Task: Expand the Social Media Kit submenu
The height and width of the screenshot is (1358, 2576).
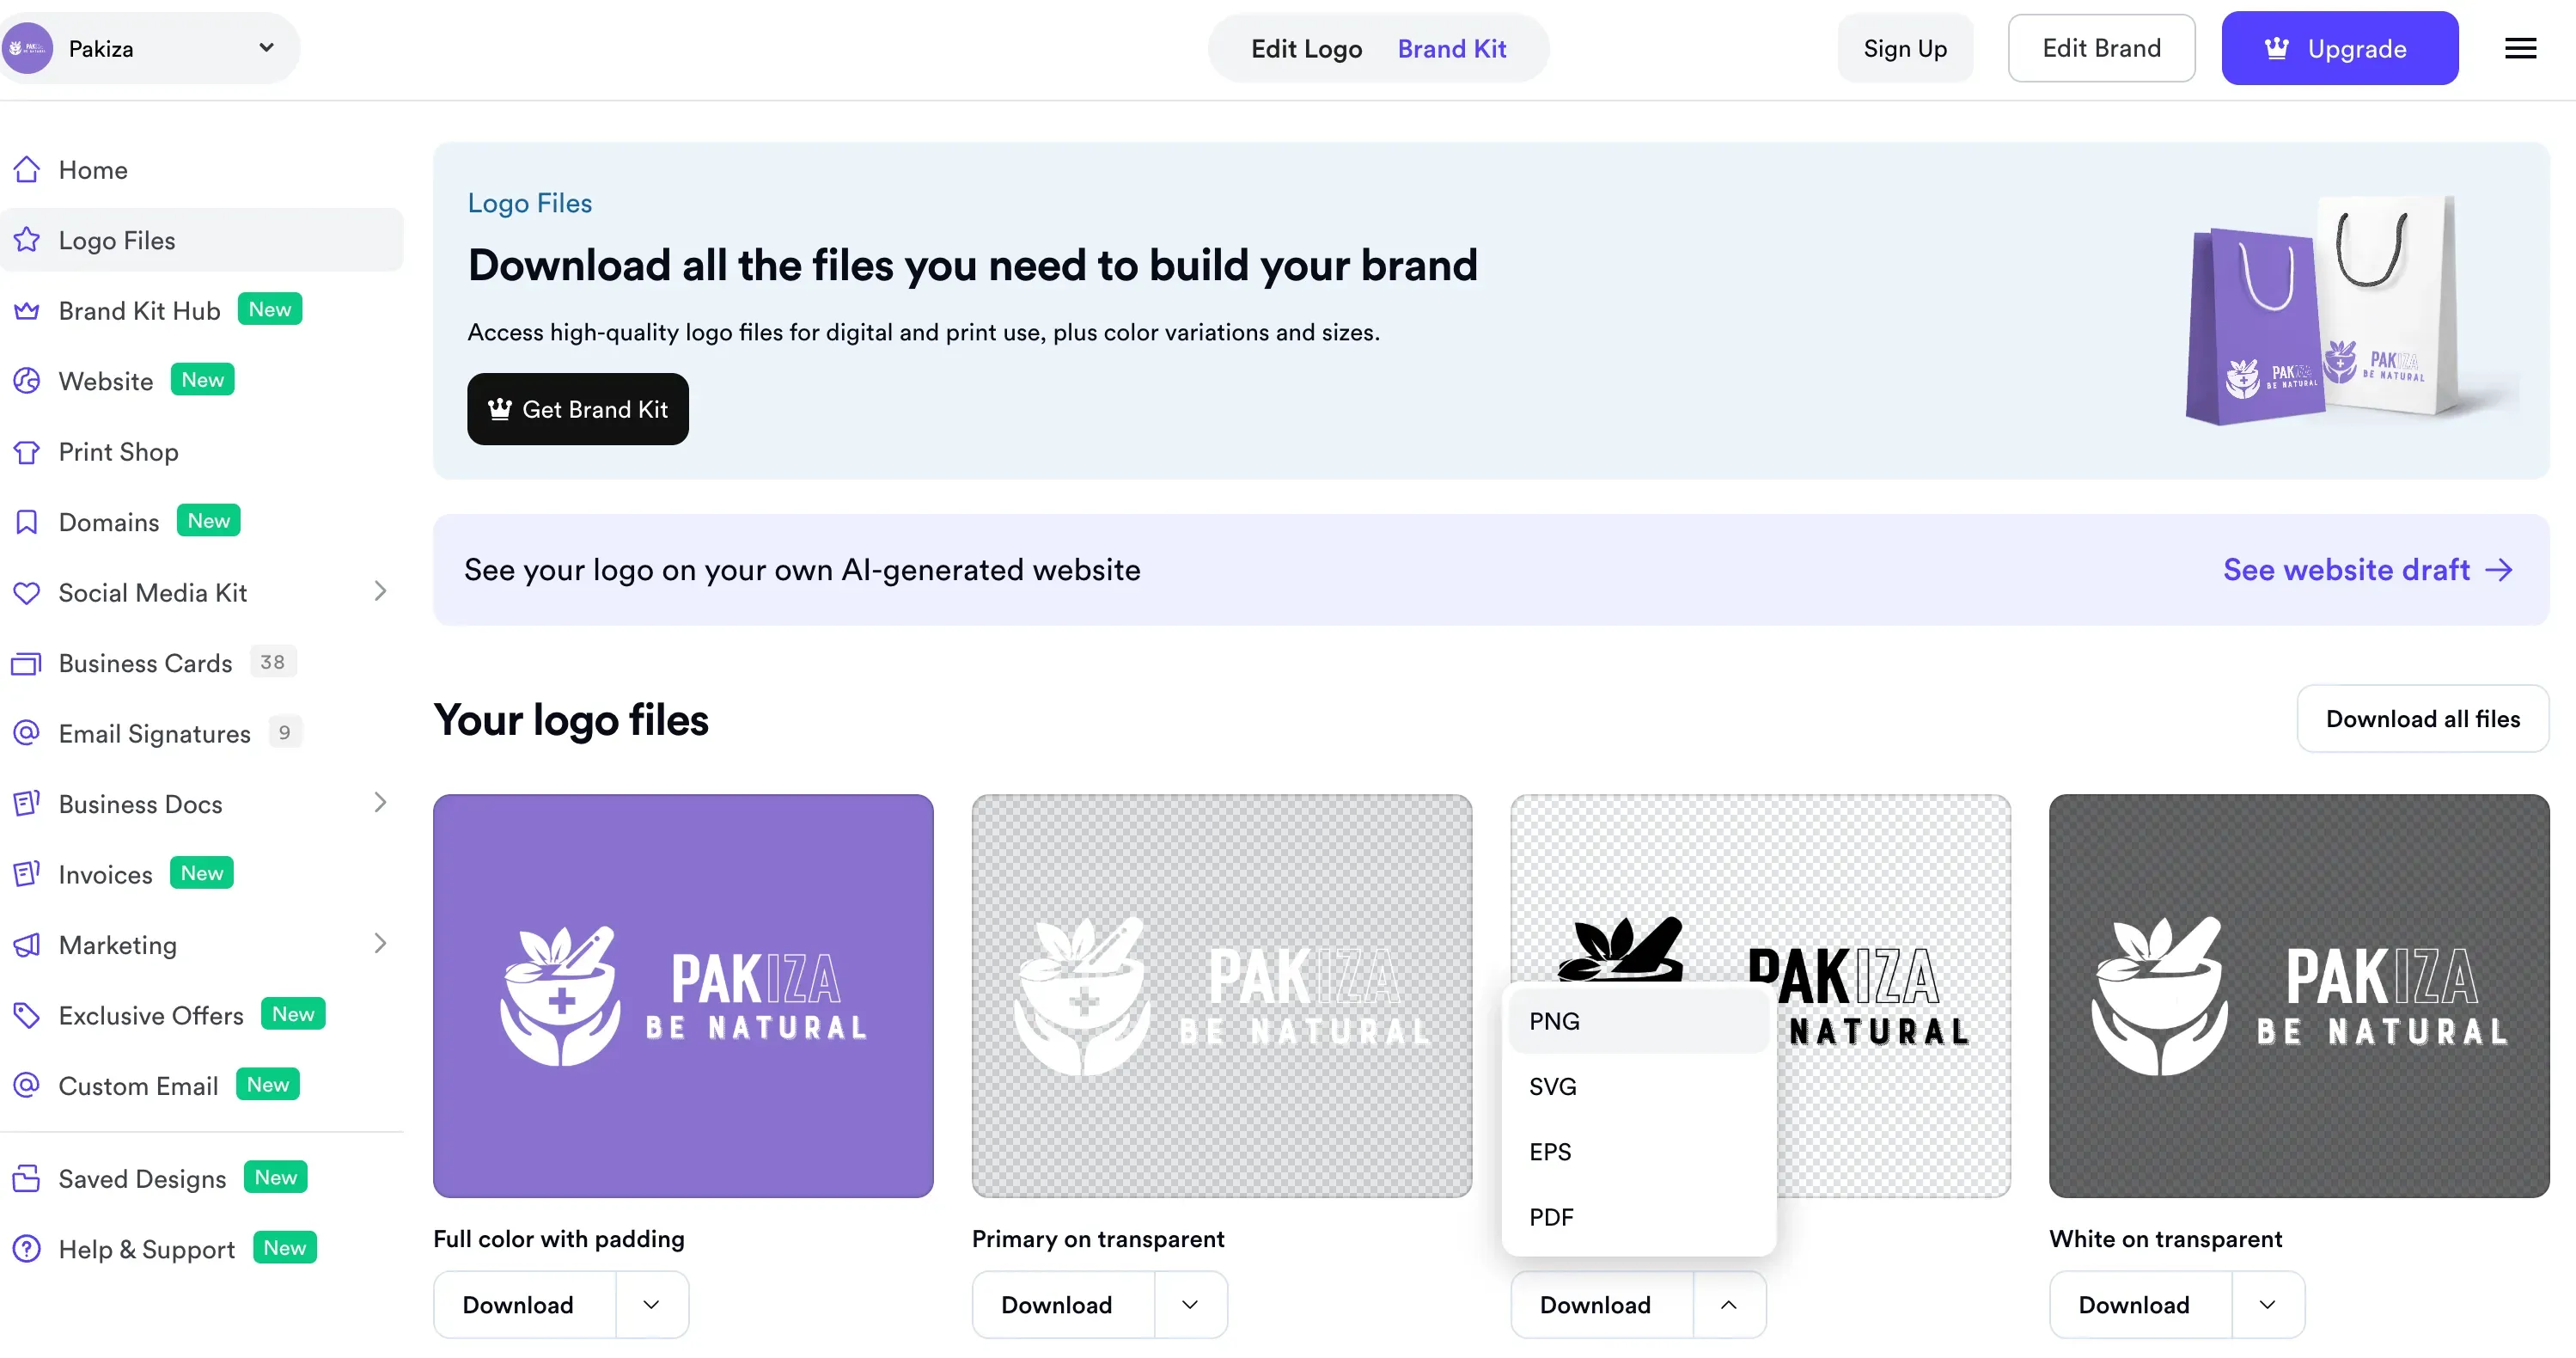Action: [380, 592]
